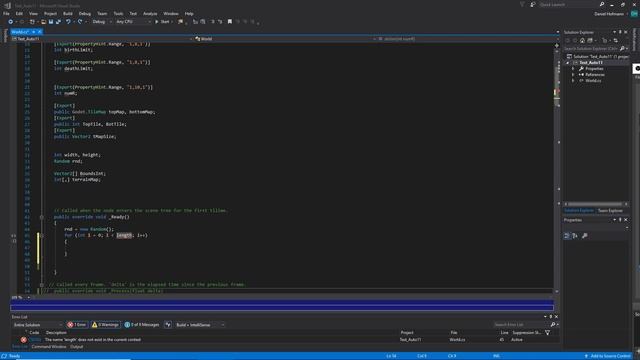
Task: Click the Save All icon
Action: click(x=58, y=22)
